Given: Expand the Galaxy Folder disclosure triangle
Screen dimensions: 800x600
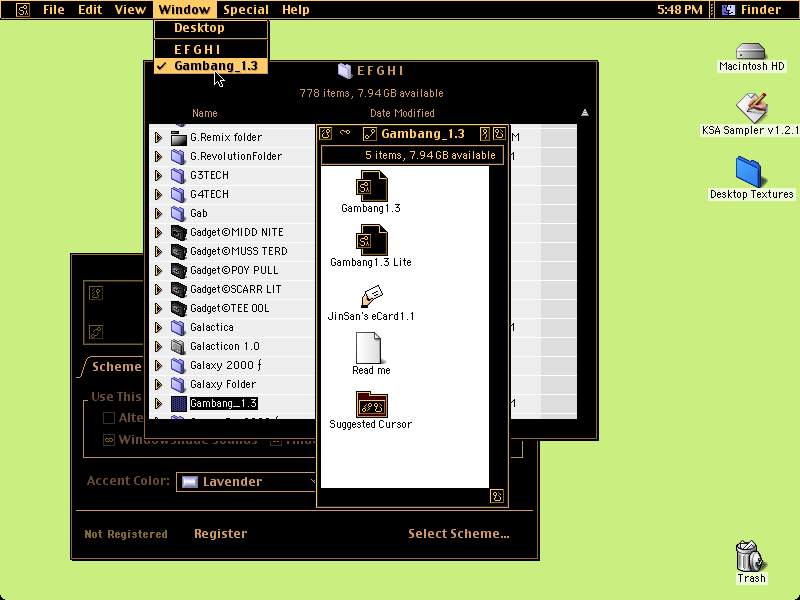Looking at the screenshot, I should tap(159, 384).
